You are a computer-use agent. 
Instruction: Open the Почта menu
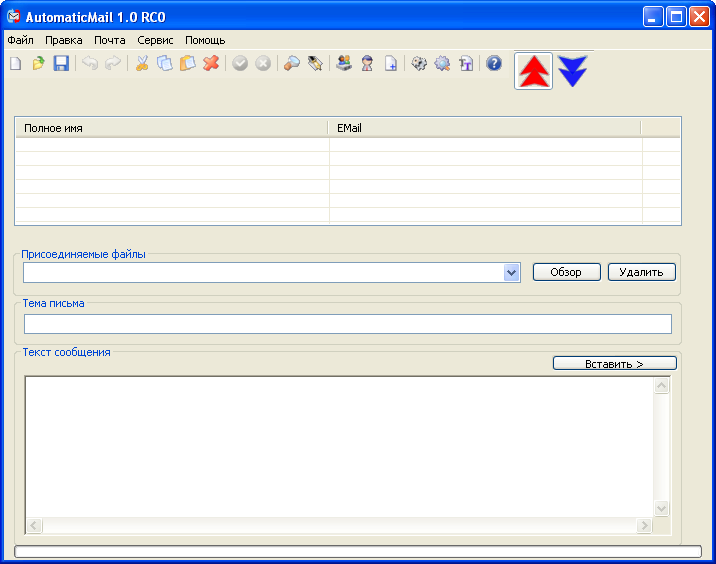(x=110, y=40)
